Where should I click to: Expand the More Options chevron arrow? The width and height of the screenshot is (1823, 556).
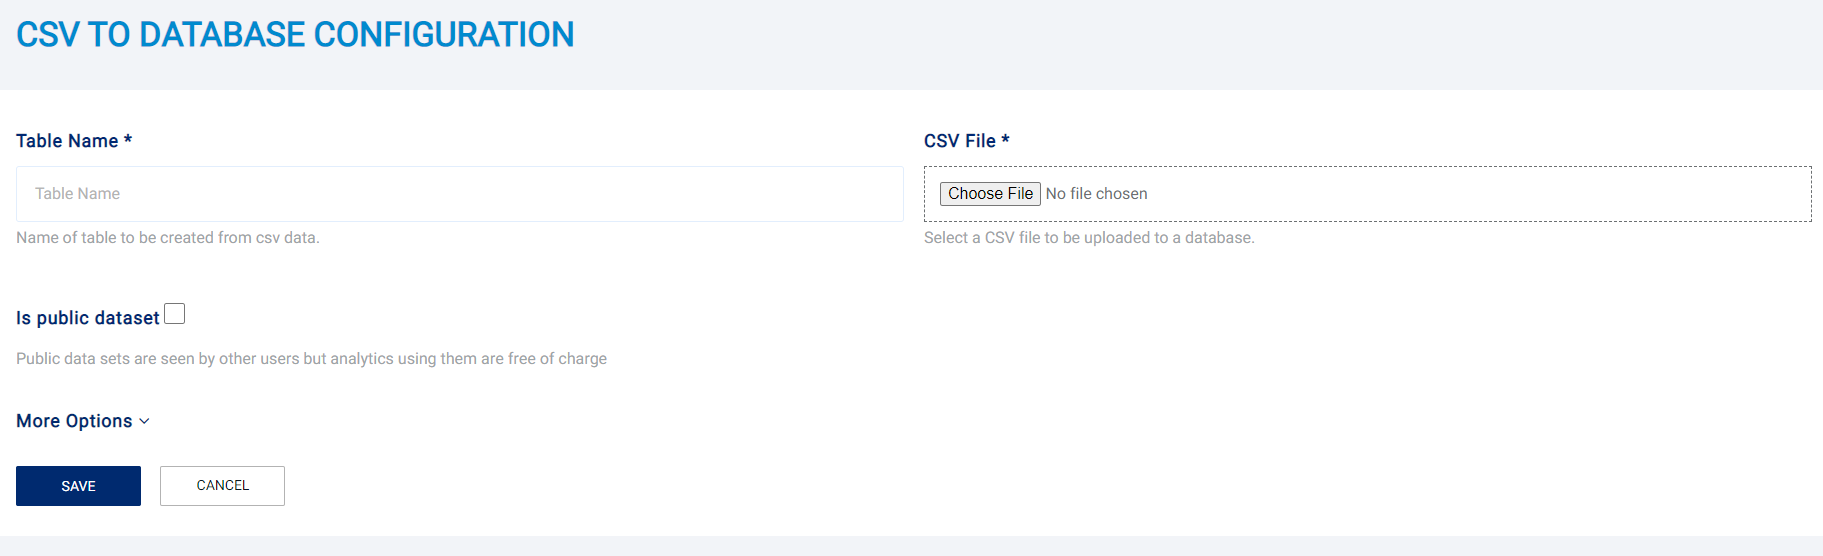pyautogui.click(x=144, y=422)
